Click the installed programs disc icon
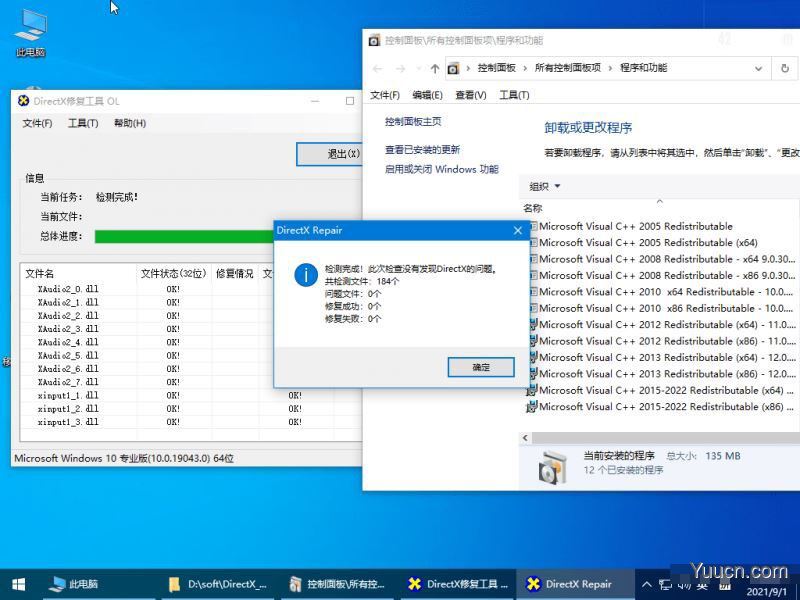Screen dimensions: 800x600 point(552,467)
